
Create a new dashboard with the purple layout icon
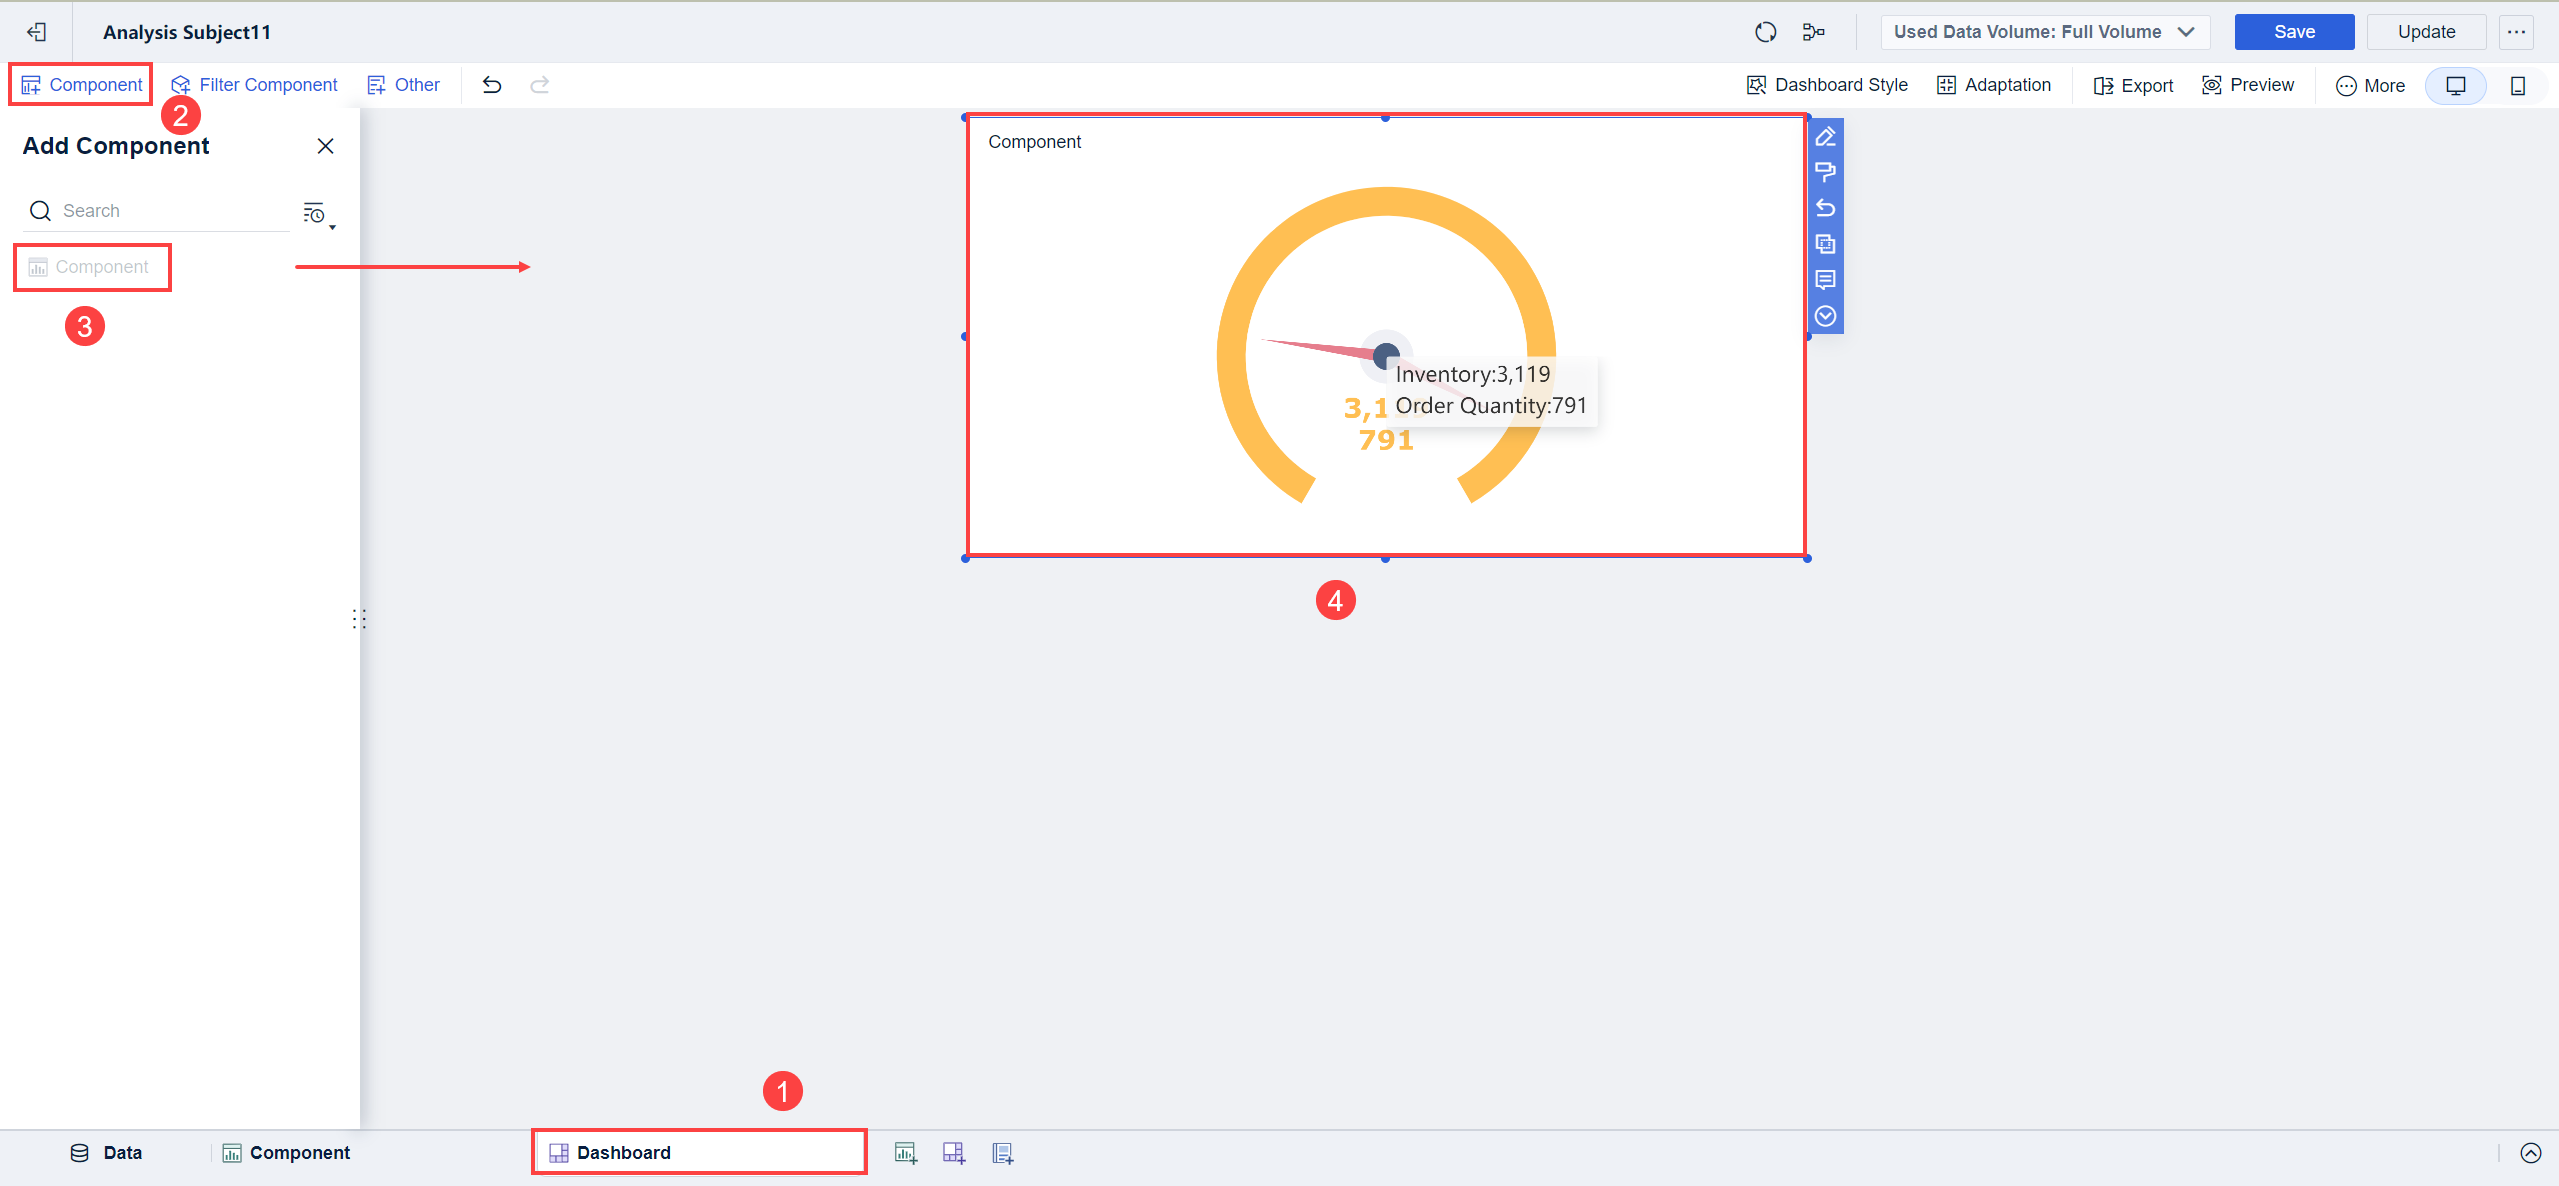pyautogui.click(x=953, y=1152)
